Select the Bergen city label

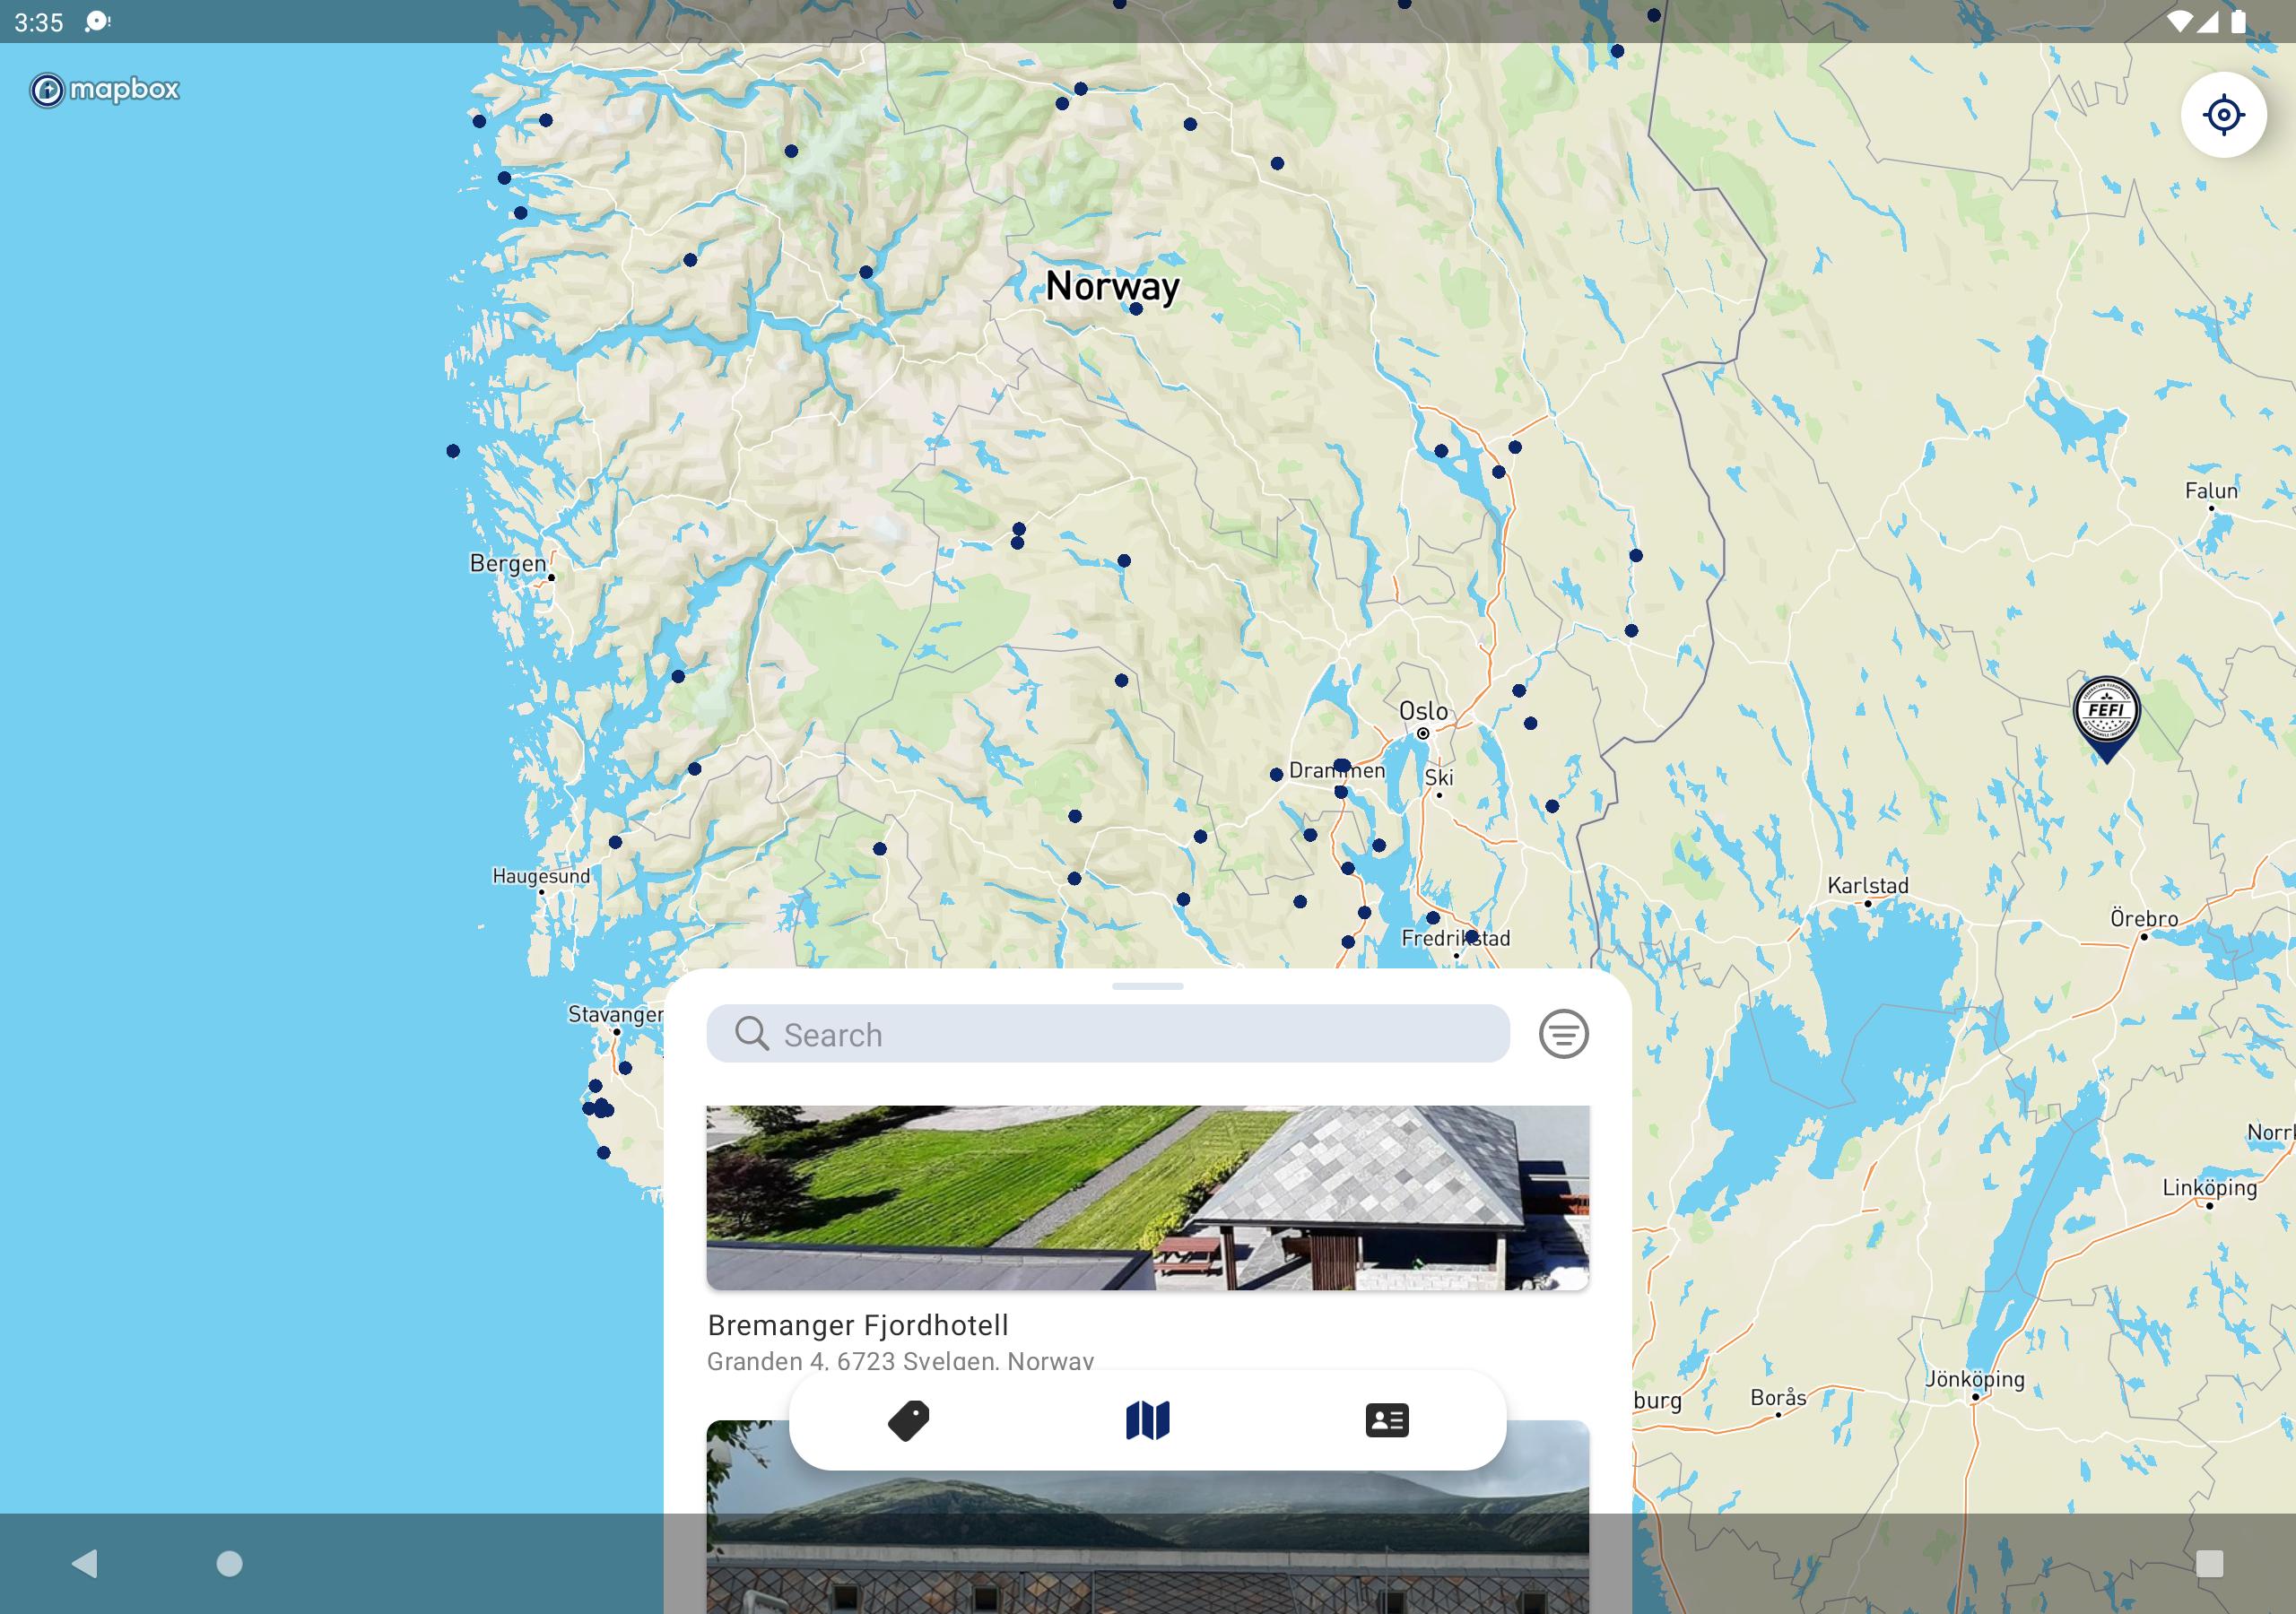click(507, 564)
